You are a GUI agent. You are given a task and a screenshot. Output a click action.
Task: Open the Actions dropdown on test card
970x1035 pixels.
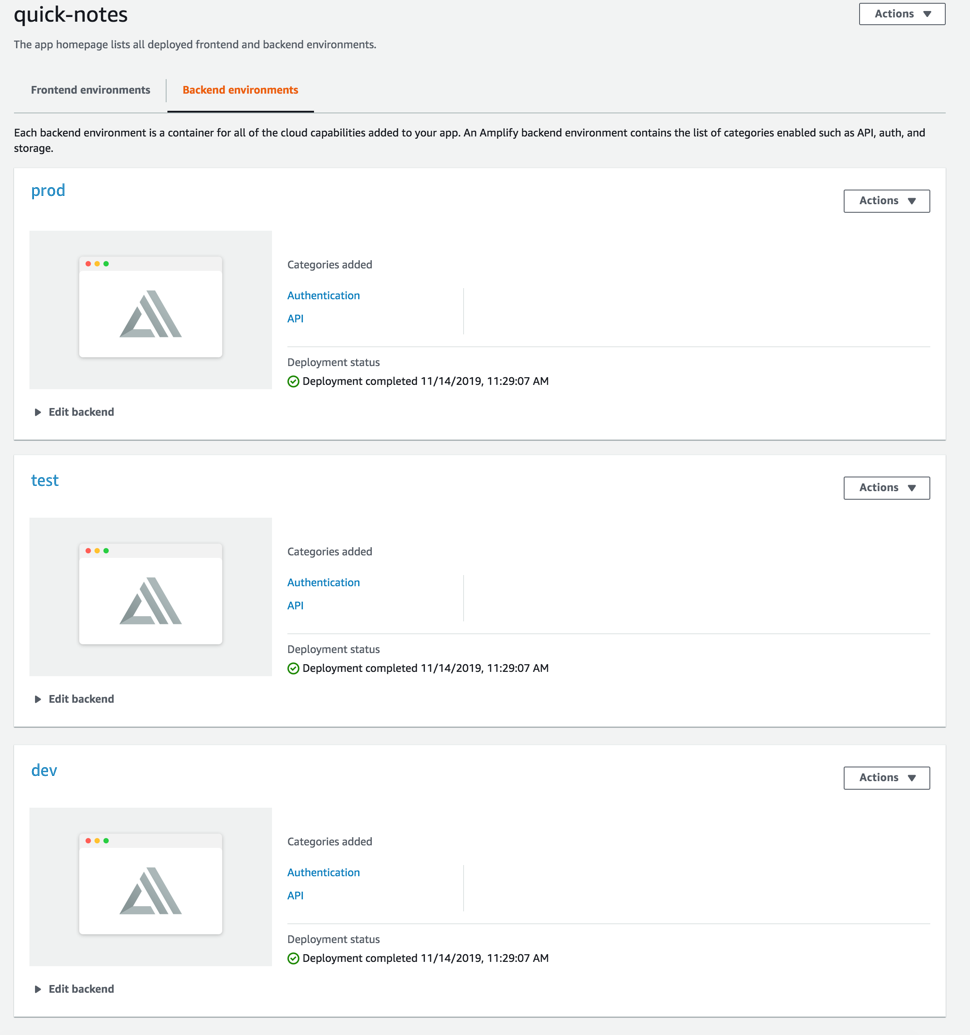click(886, 487)
